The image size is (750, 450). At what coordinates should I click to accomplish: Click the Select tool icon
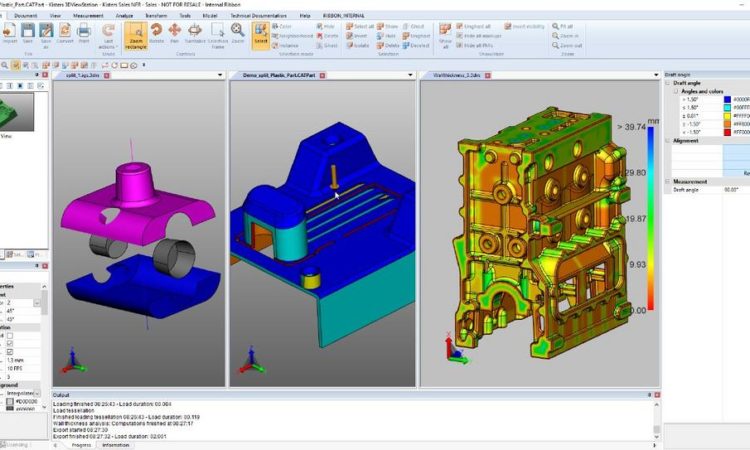point(261,33)
